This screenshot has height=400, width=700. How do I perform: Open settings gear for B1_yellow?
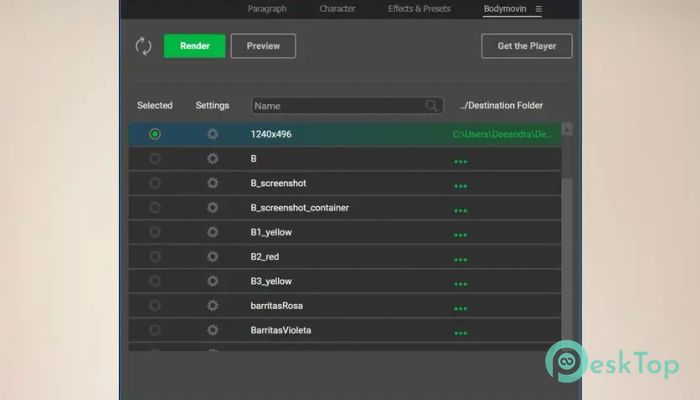click(212, 232)
